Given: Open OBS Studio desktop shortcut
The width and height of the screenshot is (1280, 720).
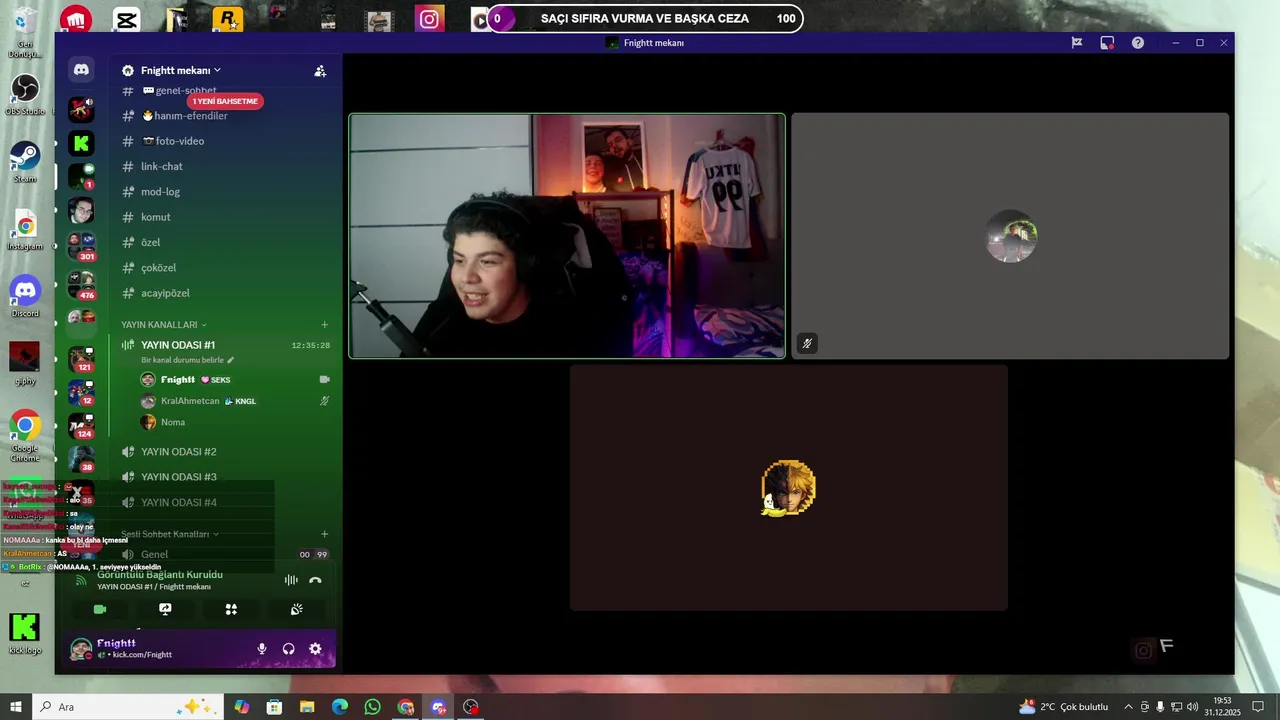Looking at the screenshot, I should (x=25, y=95).
